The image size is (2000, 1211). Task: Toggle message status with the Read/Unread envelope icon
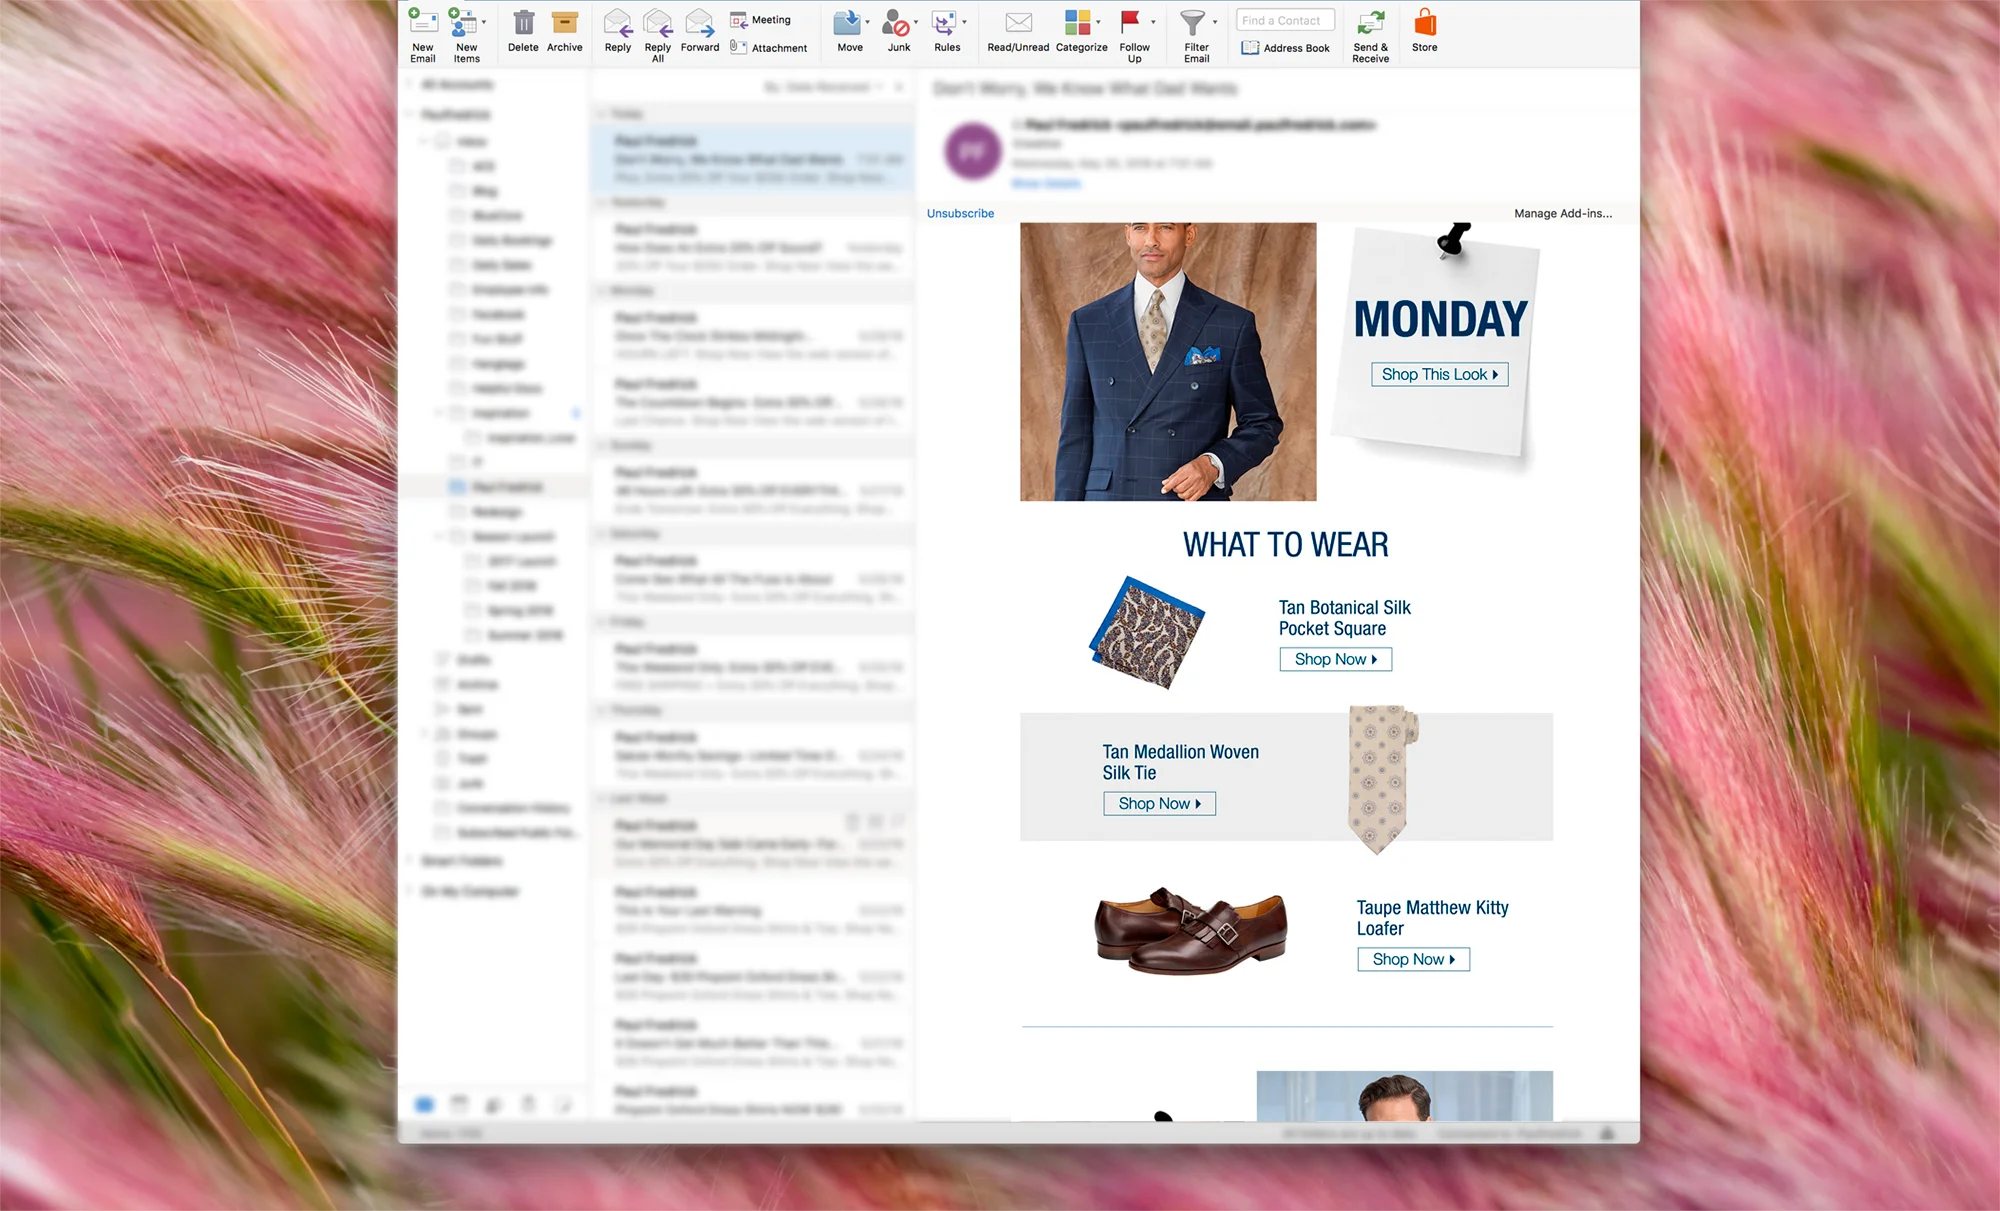(1018, 22)
